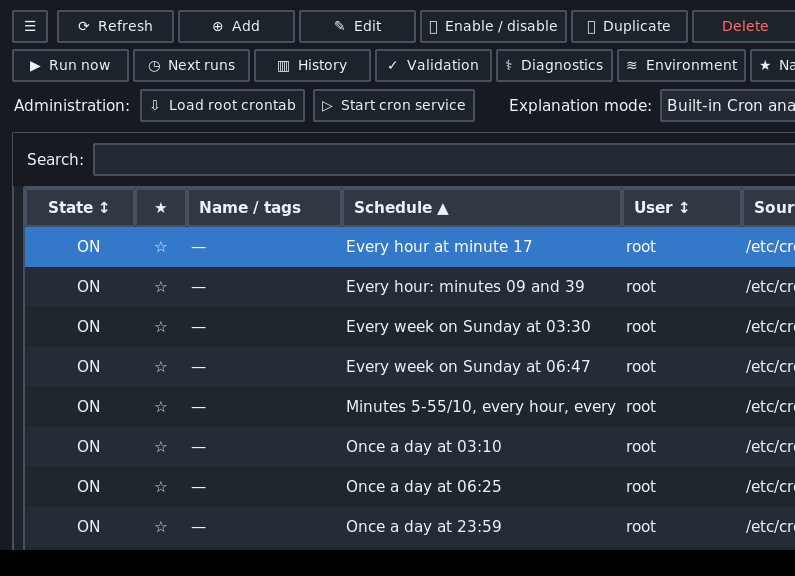This screenshot has height=576, width=795.
Task: Show Next runs
Action: 192,65
